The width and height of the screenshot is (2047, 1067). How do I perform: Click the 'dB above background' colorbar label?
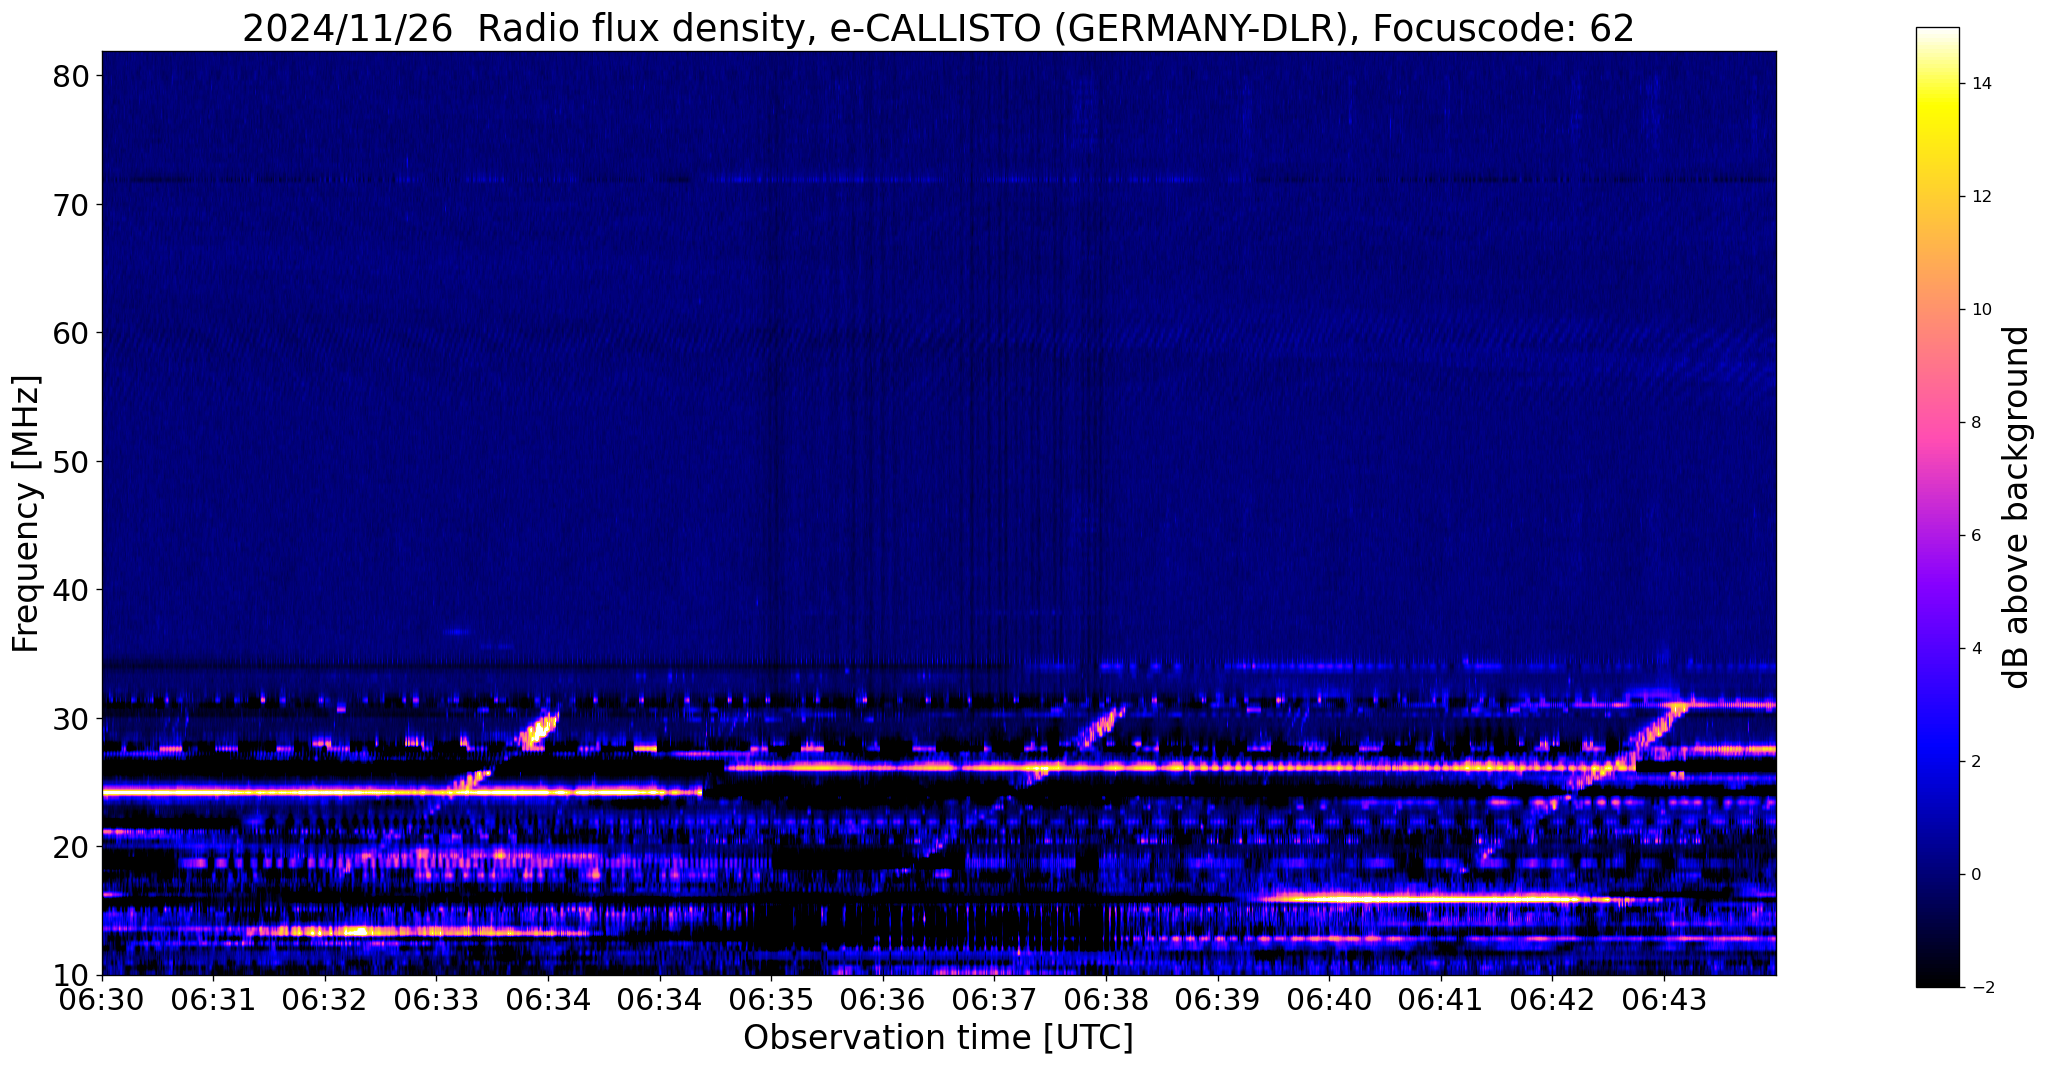[2017, 507]
